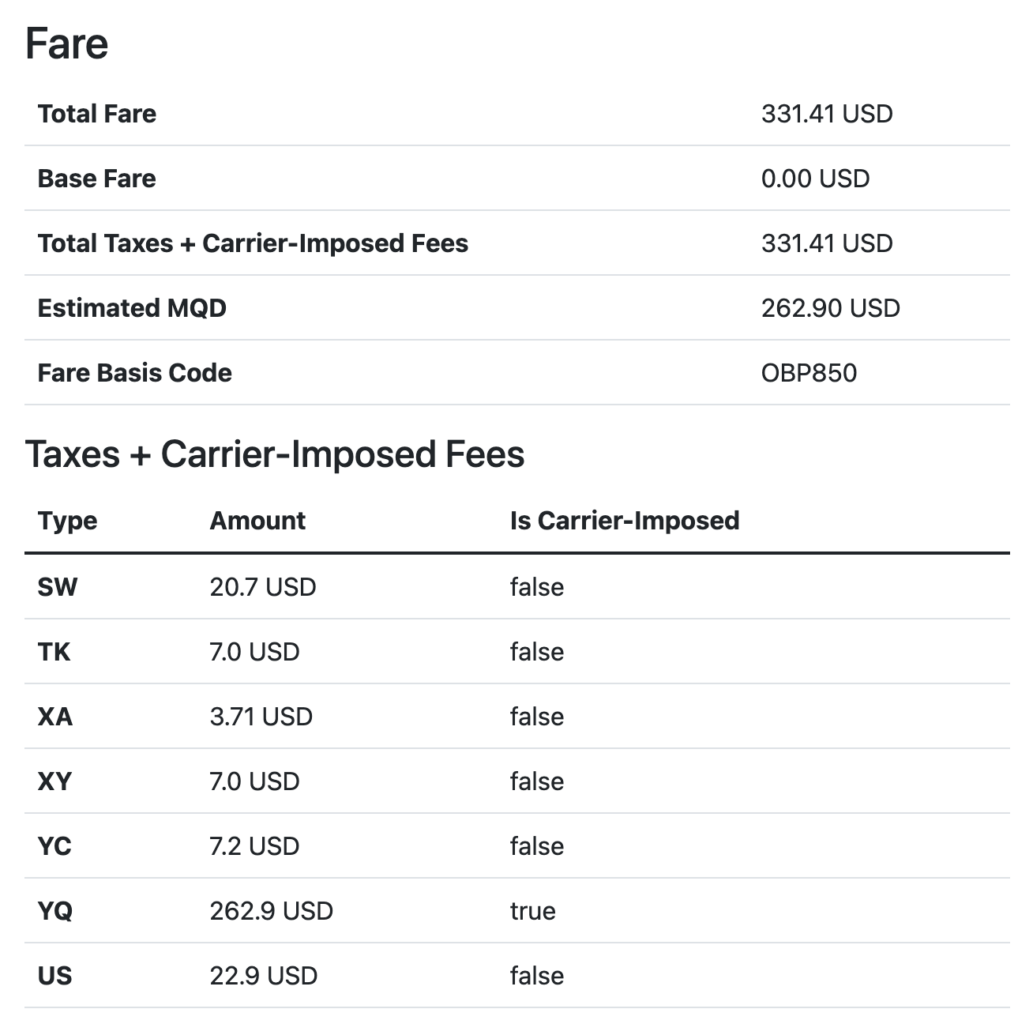Click the Amount column header

pyautogui.click(x=258, y=521)
